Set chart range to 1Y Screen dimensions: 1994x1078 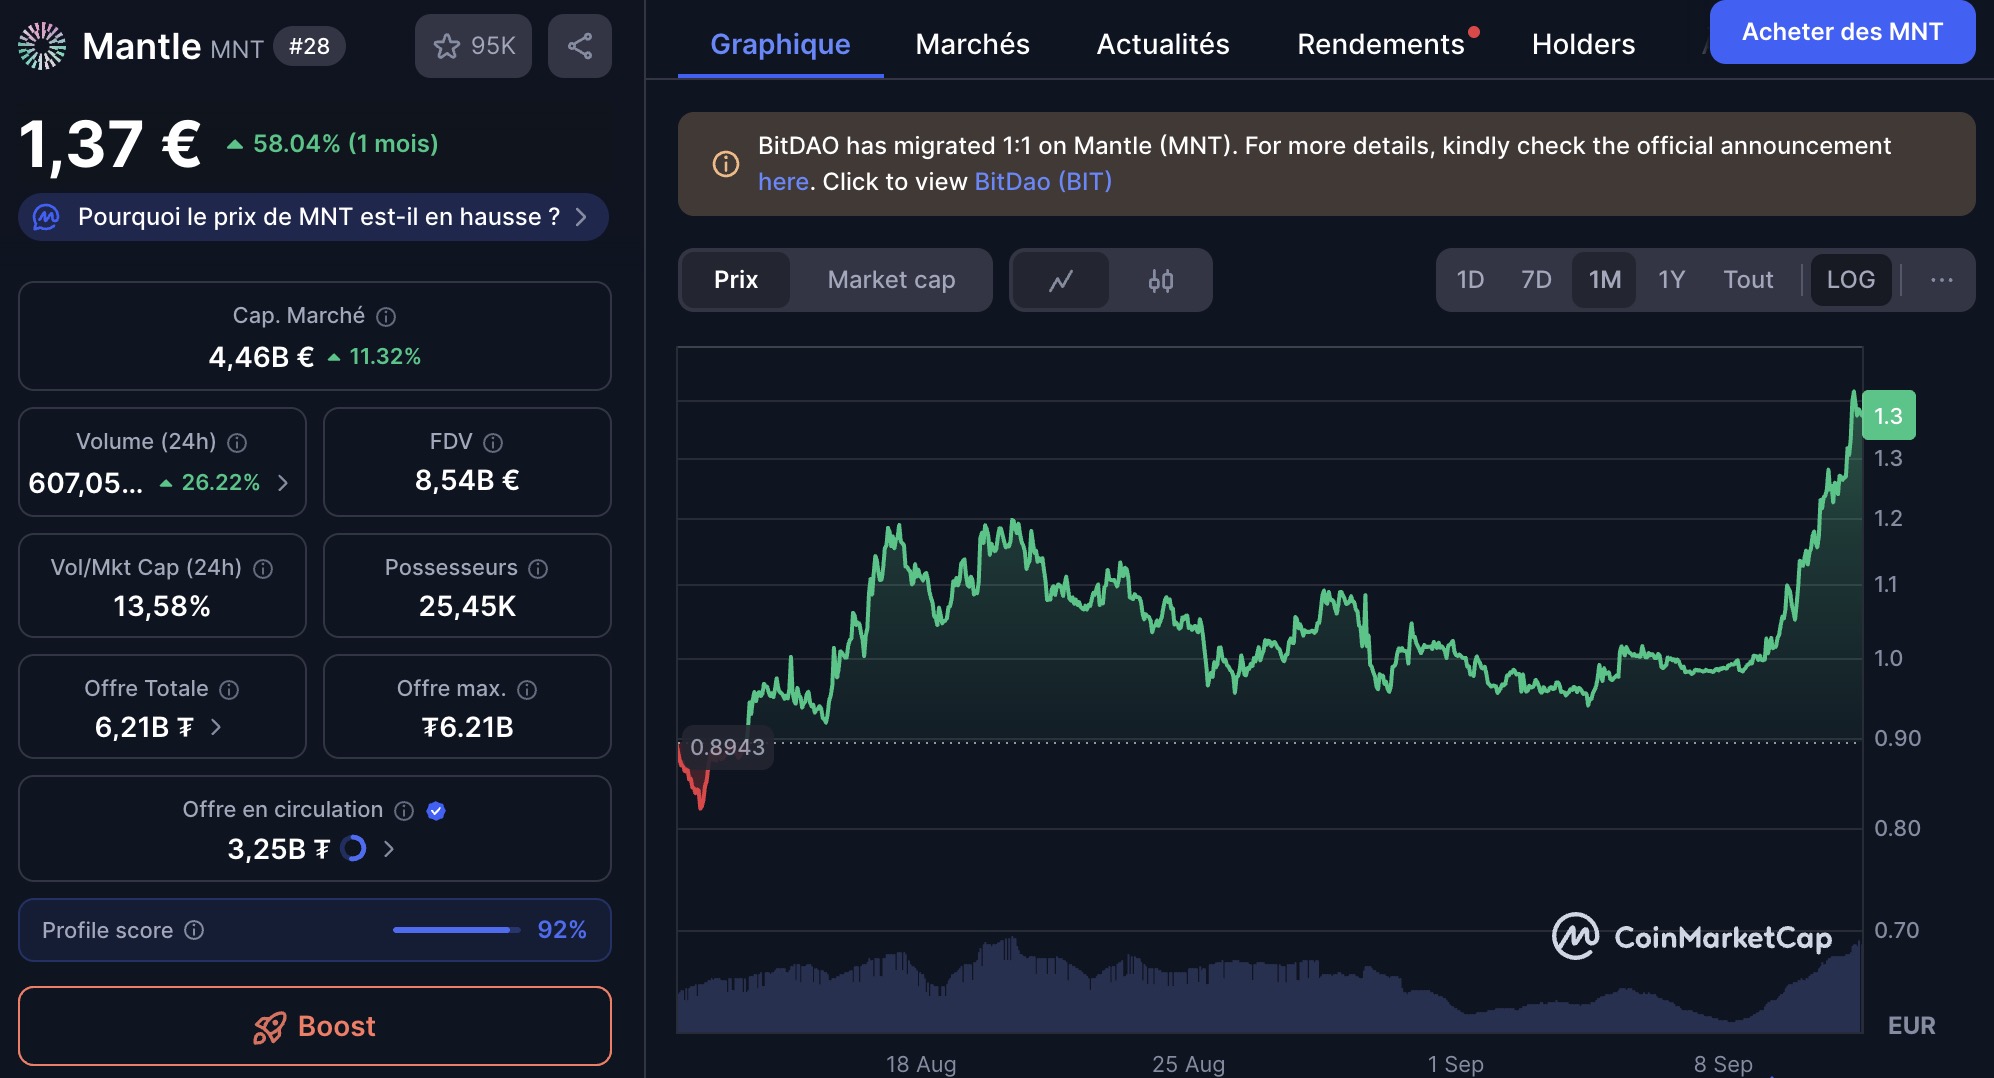[1672, 280]
